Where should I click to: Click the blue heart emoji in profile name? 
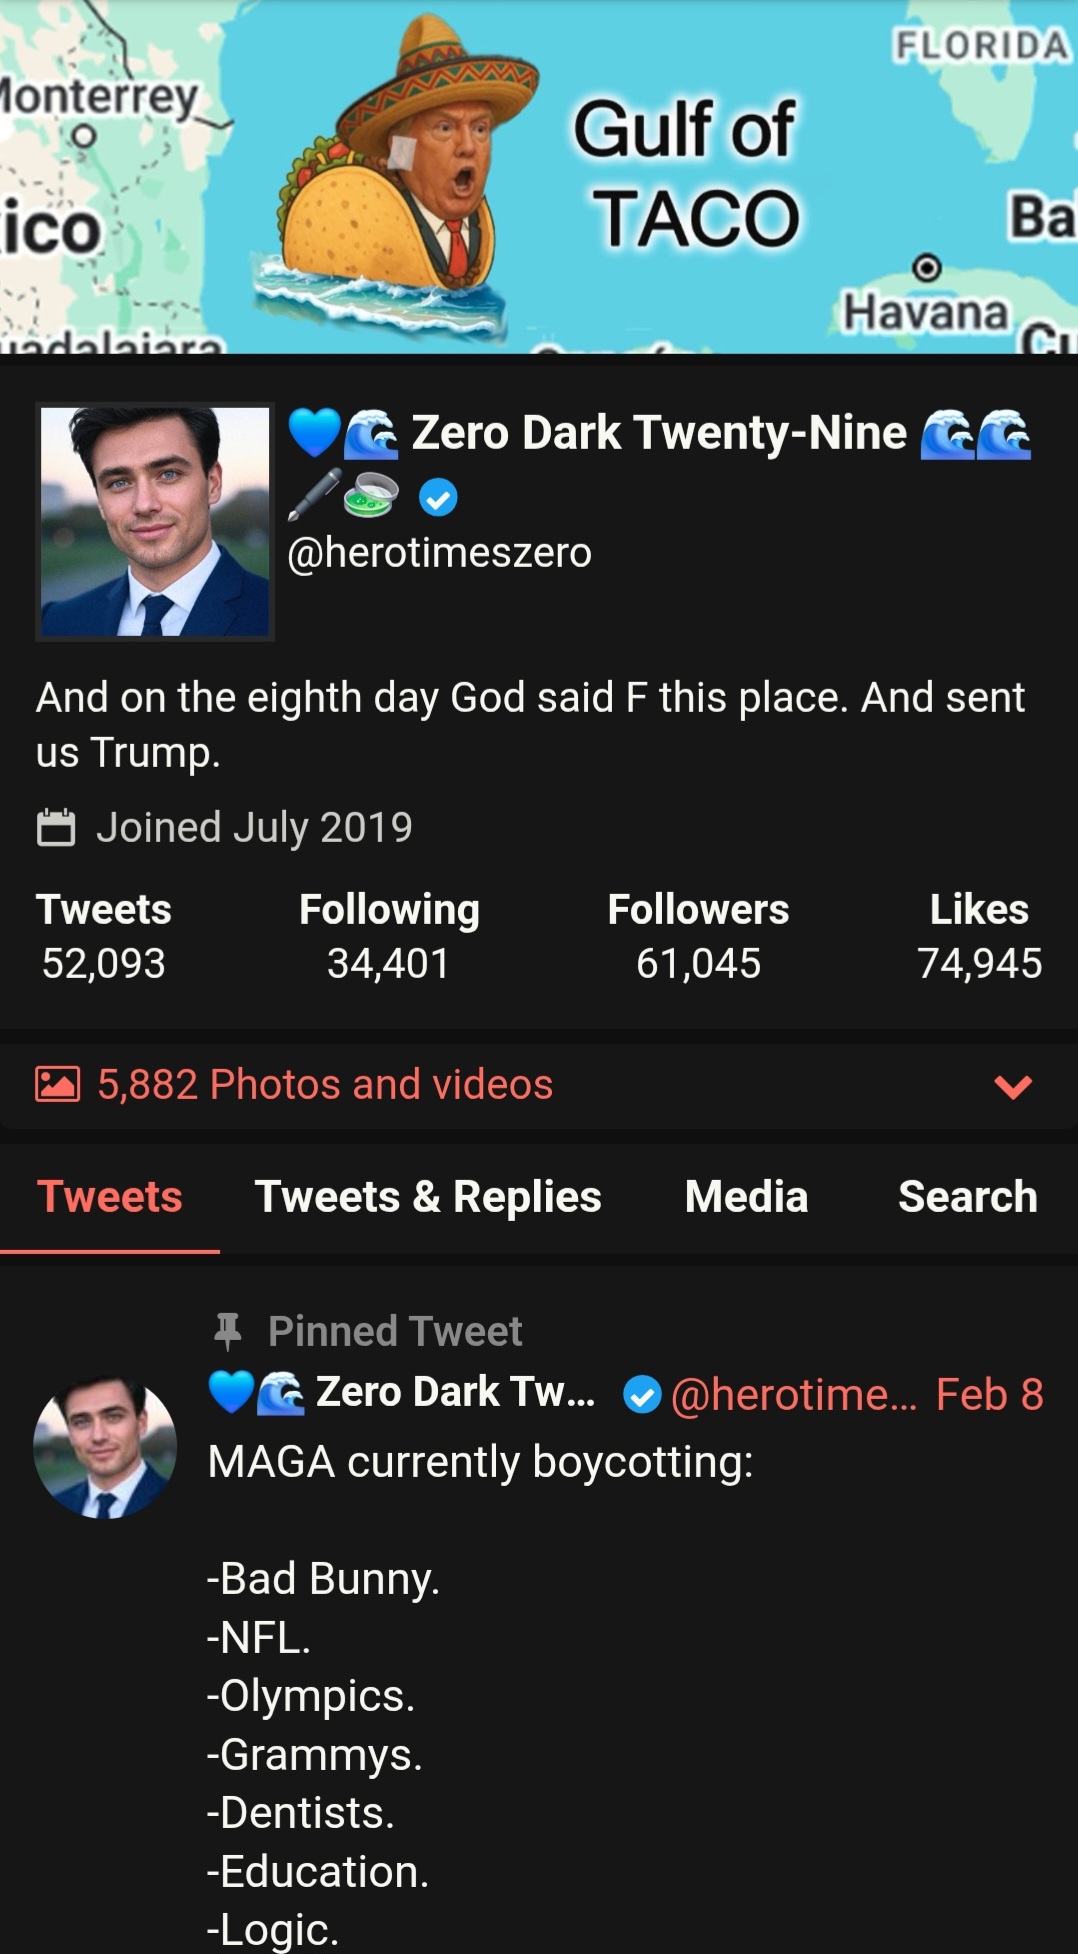(314, 433)
